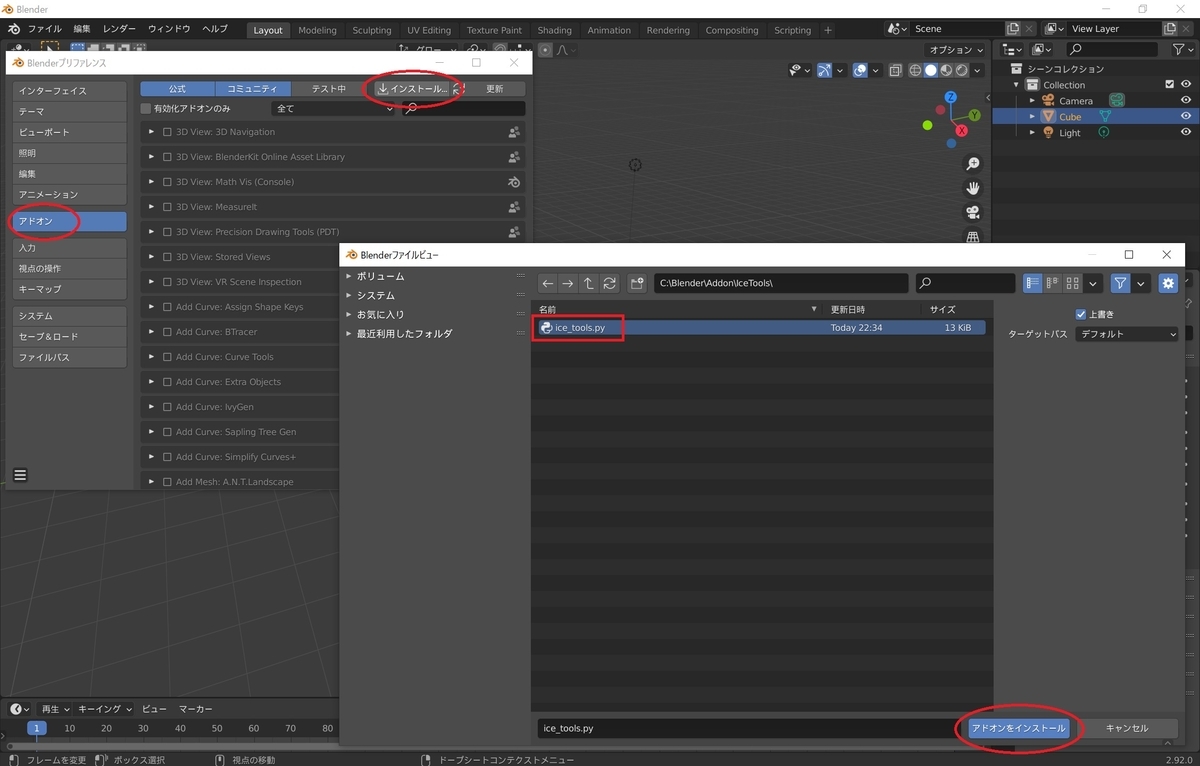Screen dimensions: 1200x766
Task: Enable the Add Curve: IvyGen addon
Action: (x=167, y=407)
